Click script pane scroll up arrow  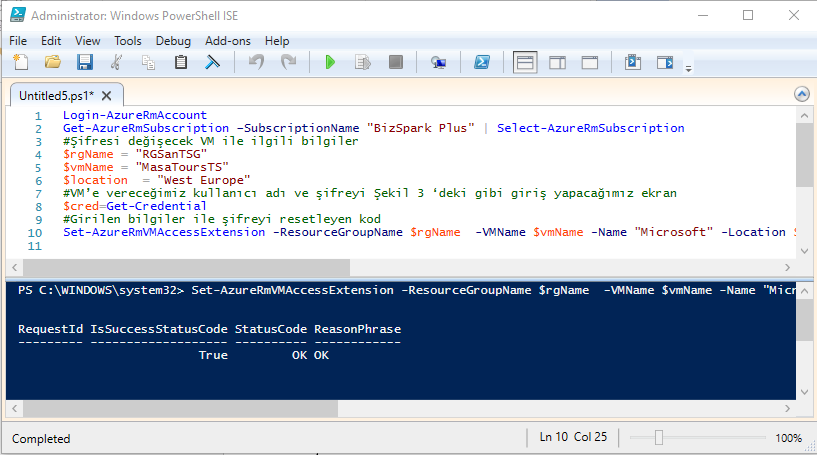pyautogui.click(x=804, y=115)
